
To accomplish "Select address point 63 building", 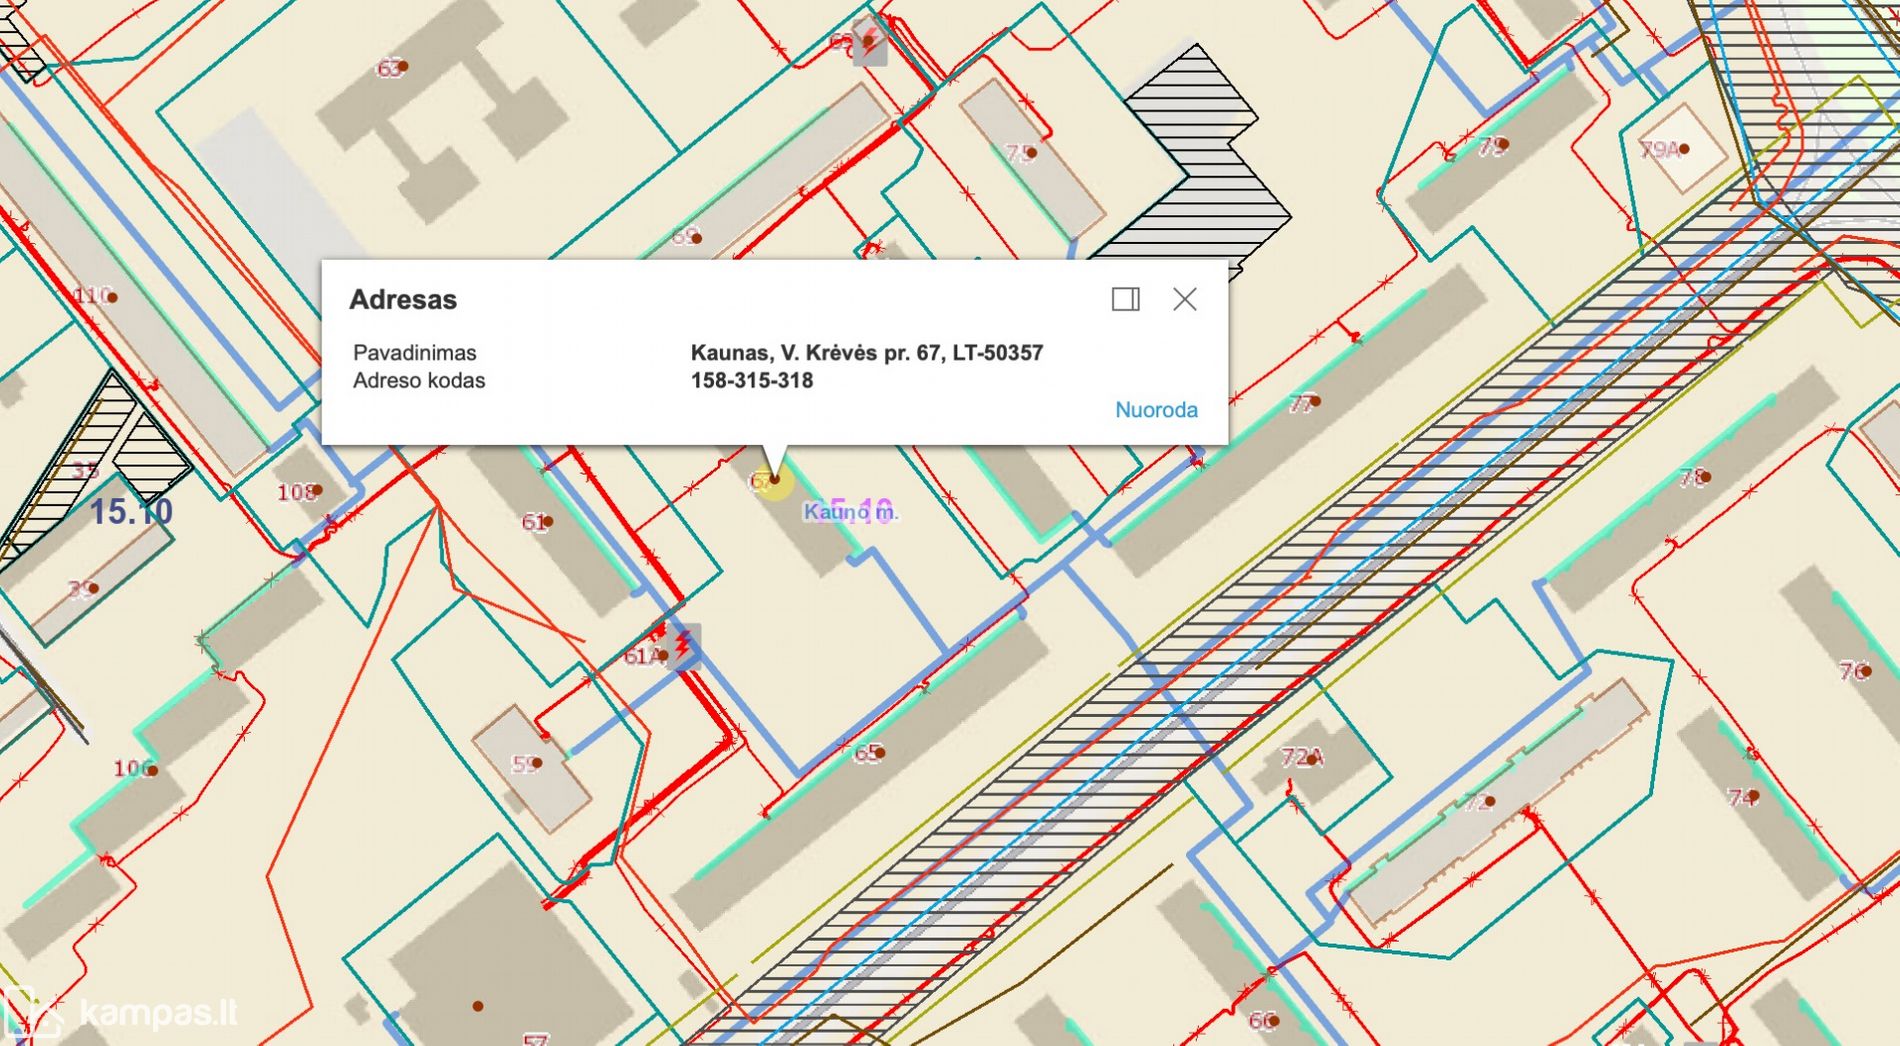I will point(402,67).
